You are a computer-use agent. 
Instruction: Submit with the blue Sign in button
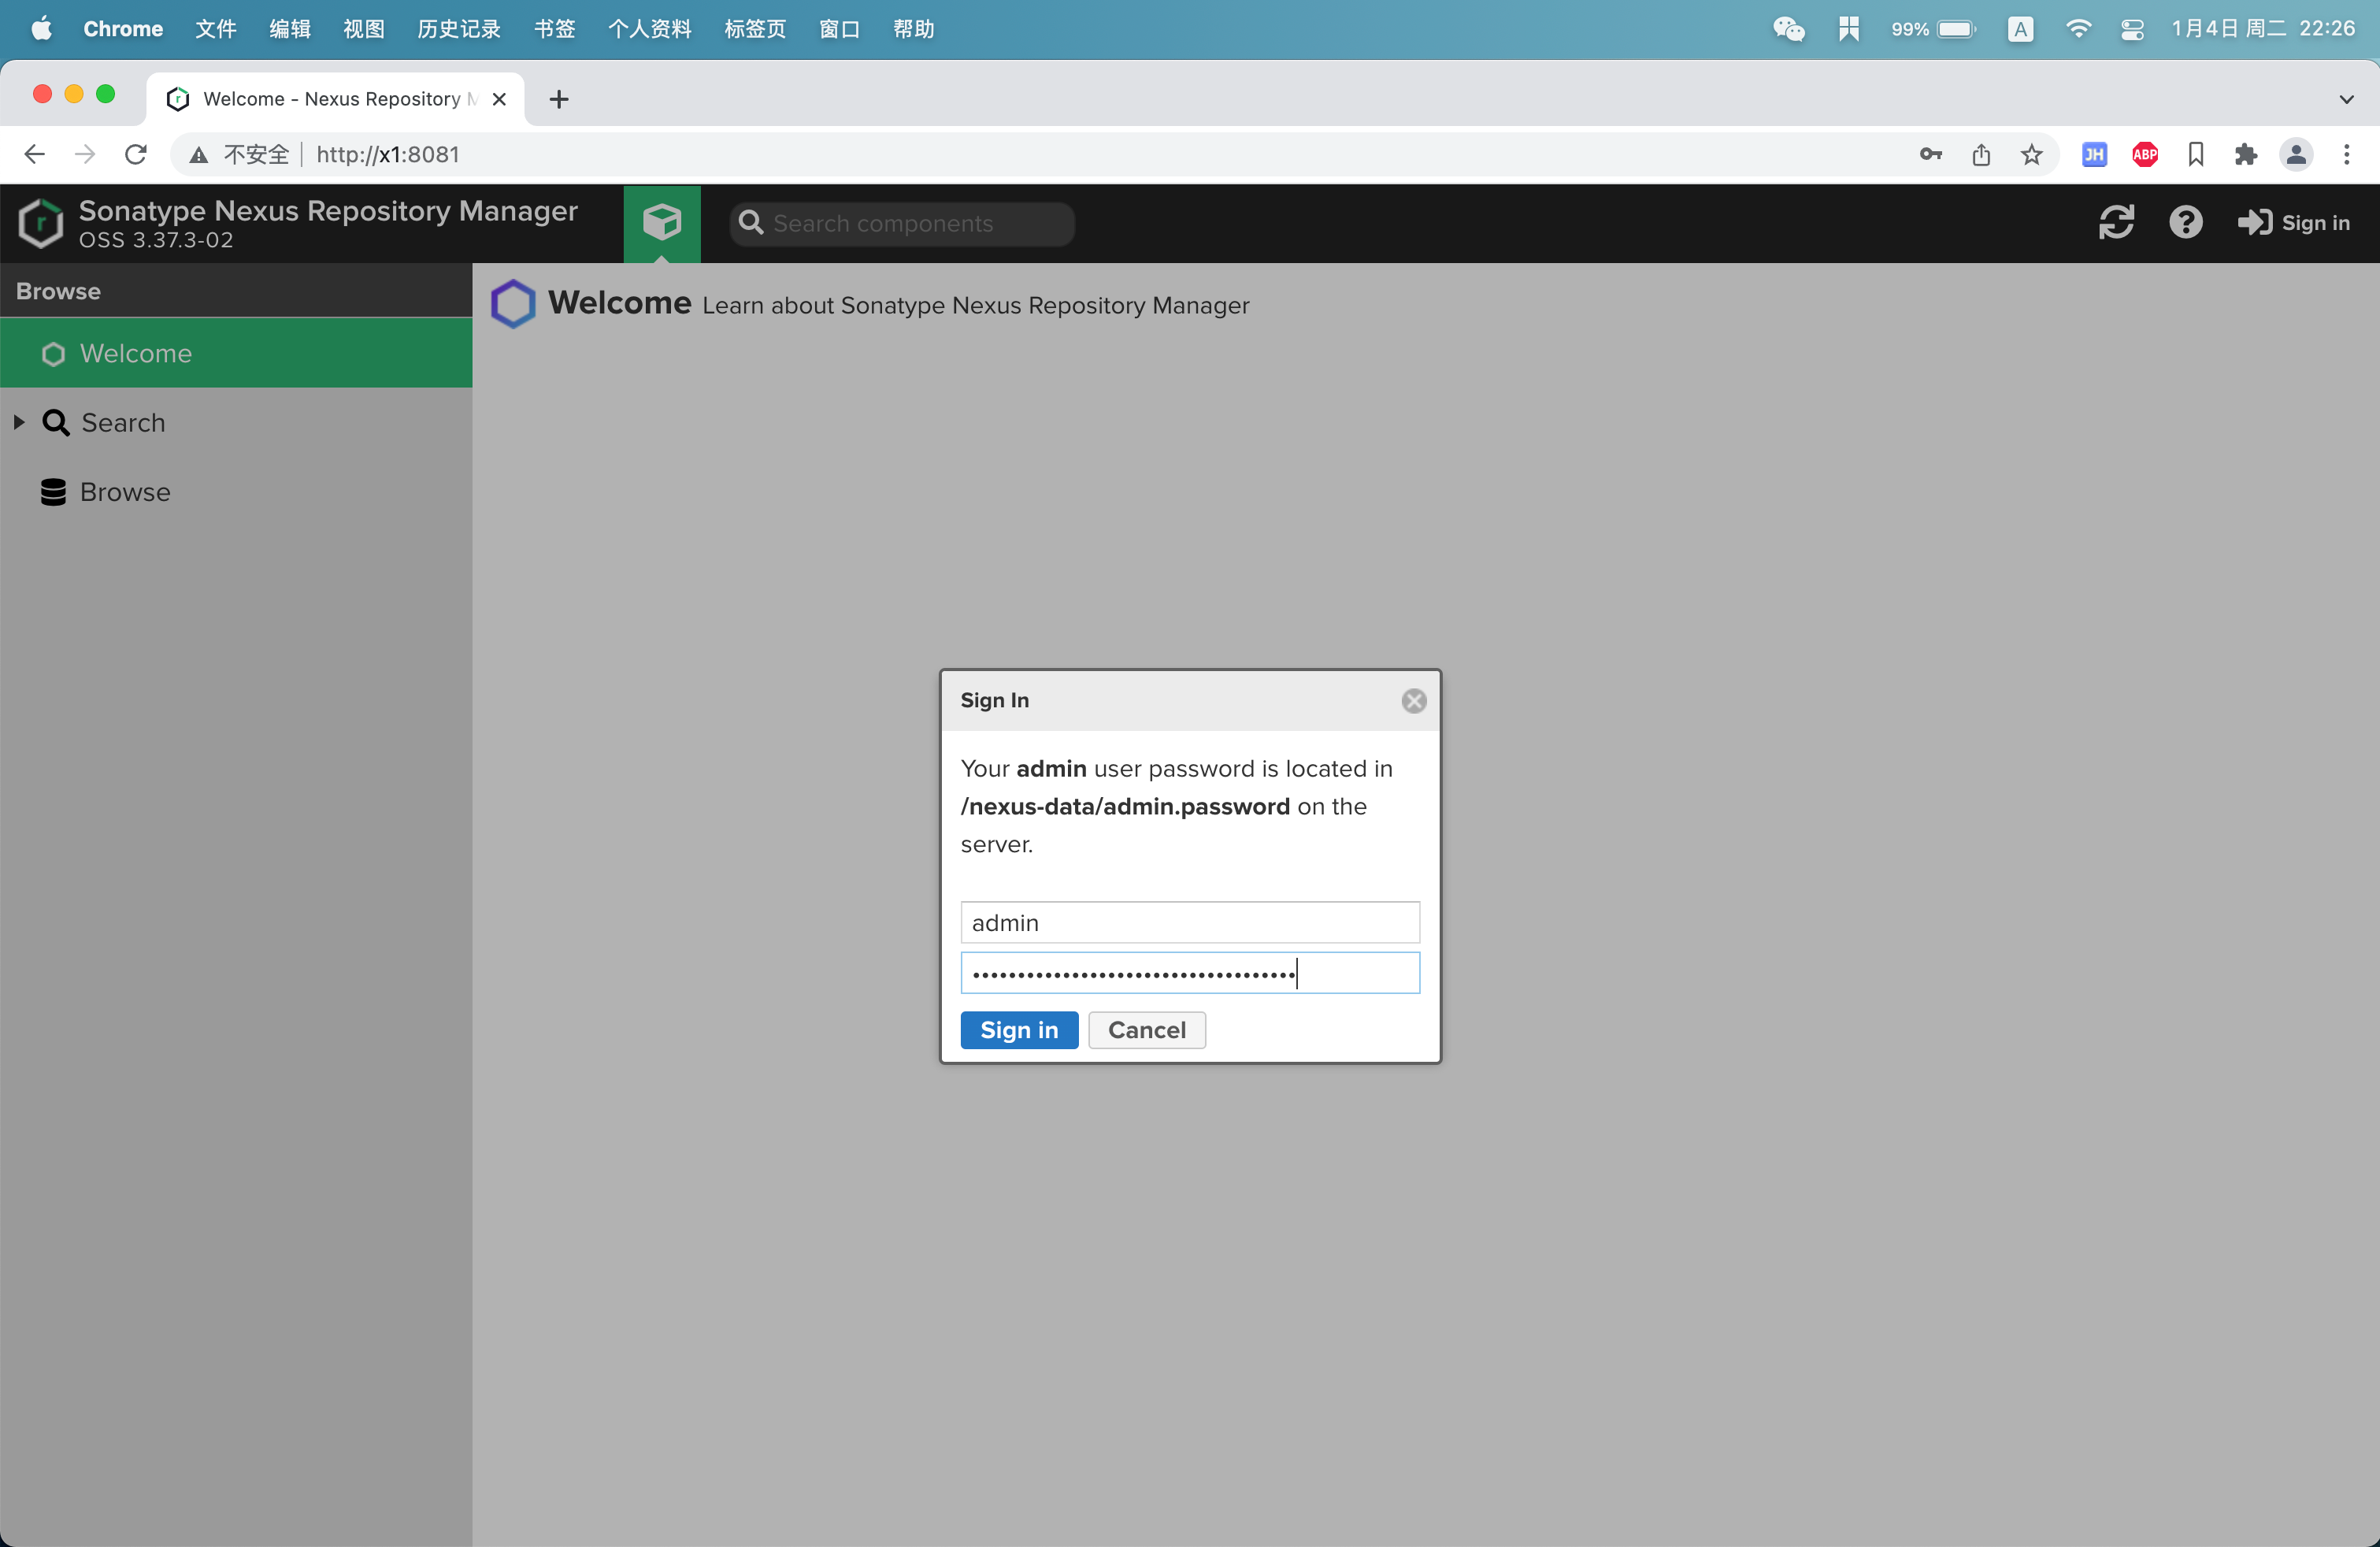pos(1019,1030)
